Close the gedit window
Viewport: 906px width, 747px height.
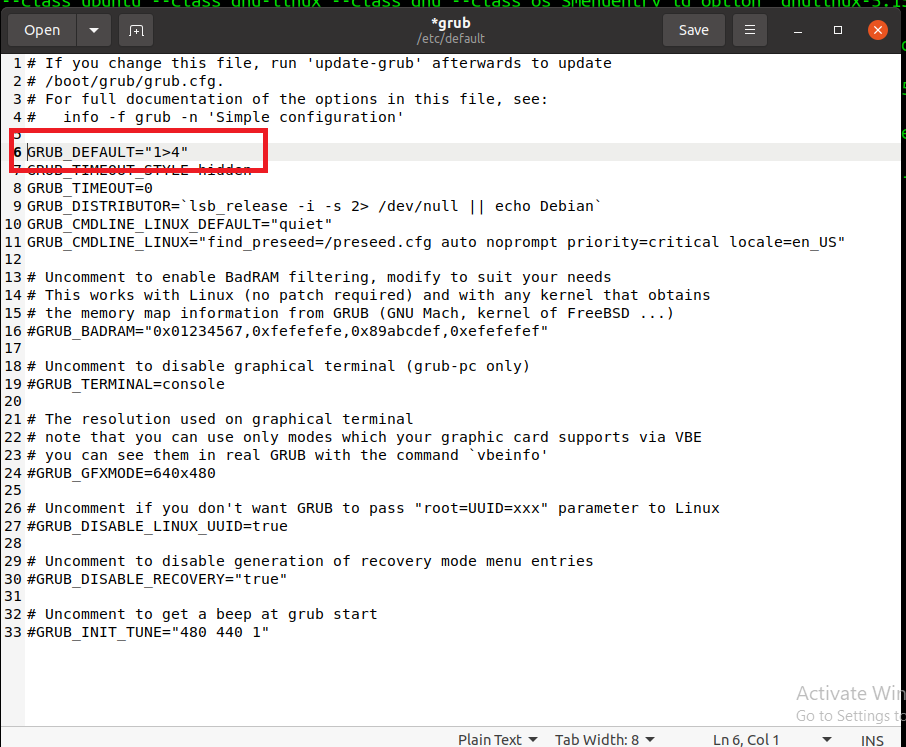[877, 30]
